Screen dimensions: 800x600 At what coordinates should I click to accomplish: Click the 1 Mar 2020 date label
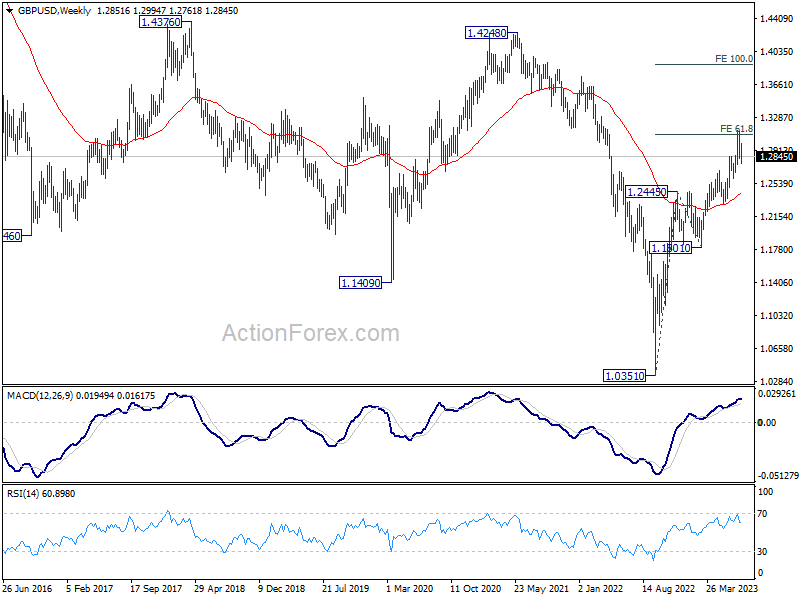410,589
